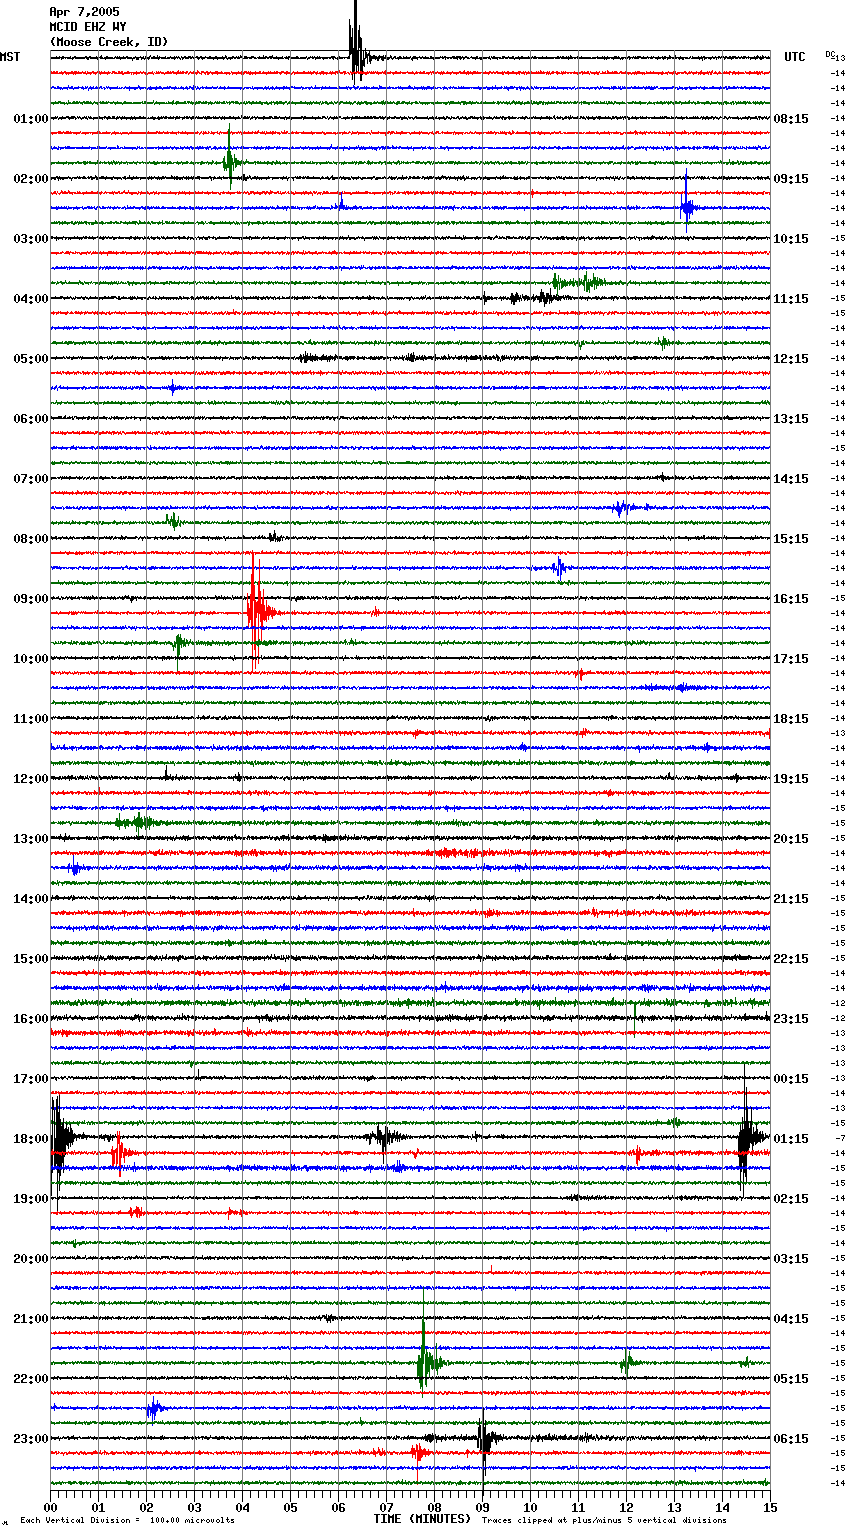Click the '15' tick label on minutes axis
This screenshot has height=1534, width=850.
[770, 1507]
